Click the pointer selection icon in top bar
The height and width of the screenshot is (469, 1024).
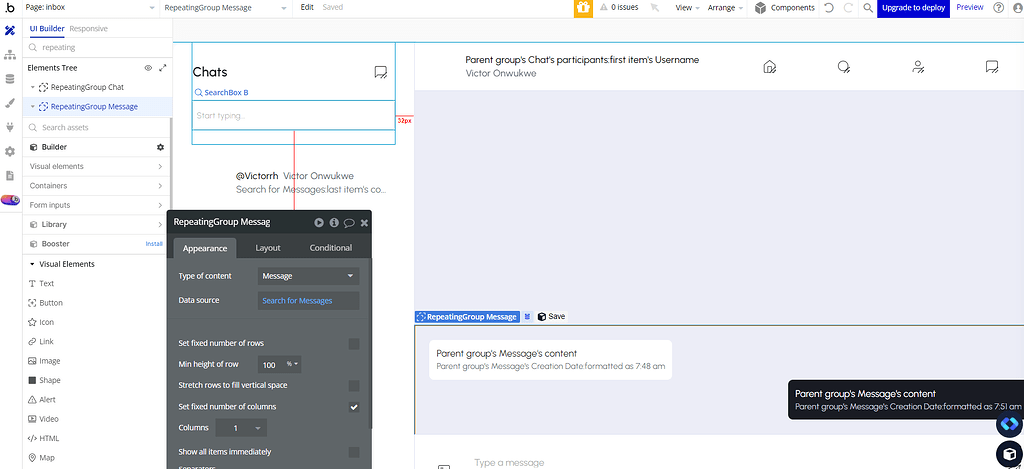click(655, 8)
